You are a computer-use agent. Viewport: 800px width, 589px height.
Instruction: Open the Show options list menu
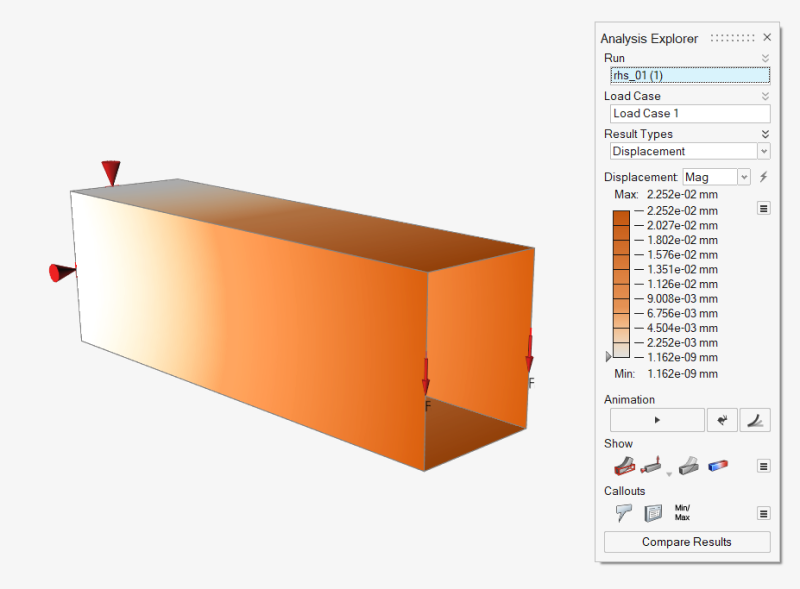pos(763,466)
